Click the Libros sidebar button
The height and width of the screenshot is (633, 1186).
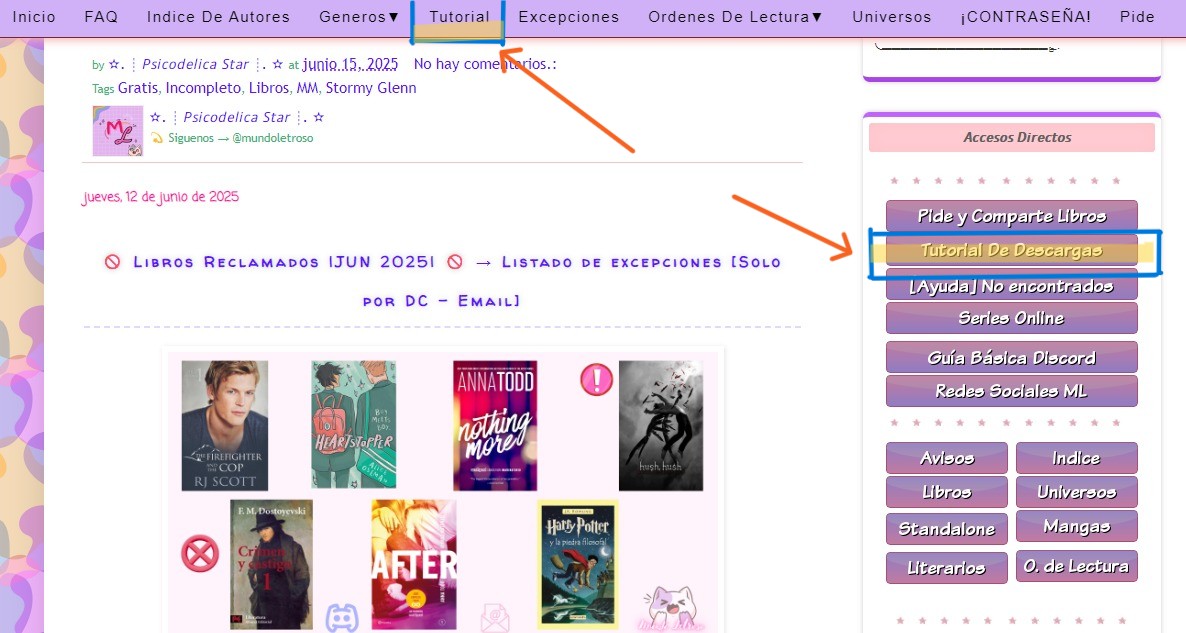tap(947, 492)
